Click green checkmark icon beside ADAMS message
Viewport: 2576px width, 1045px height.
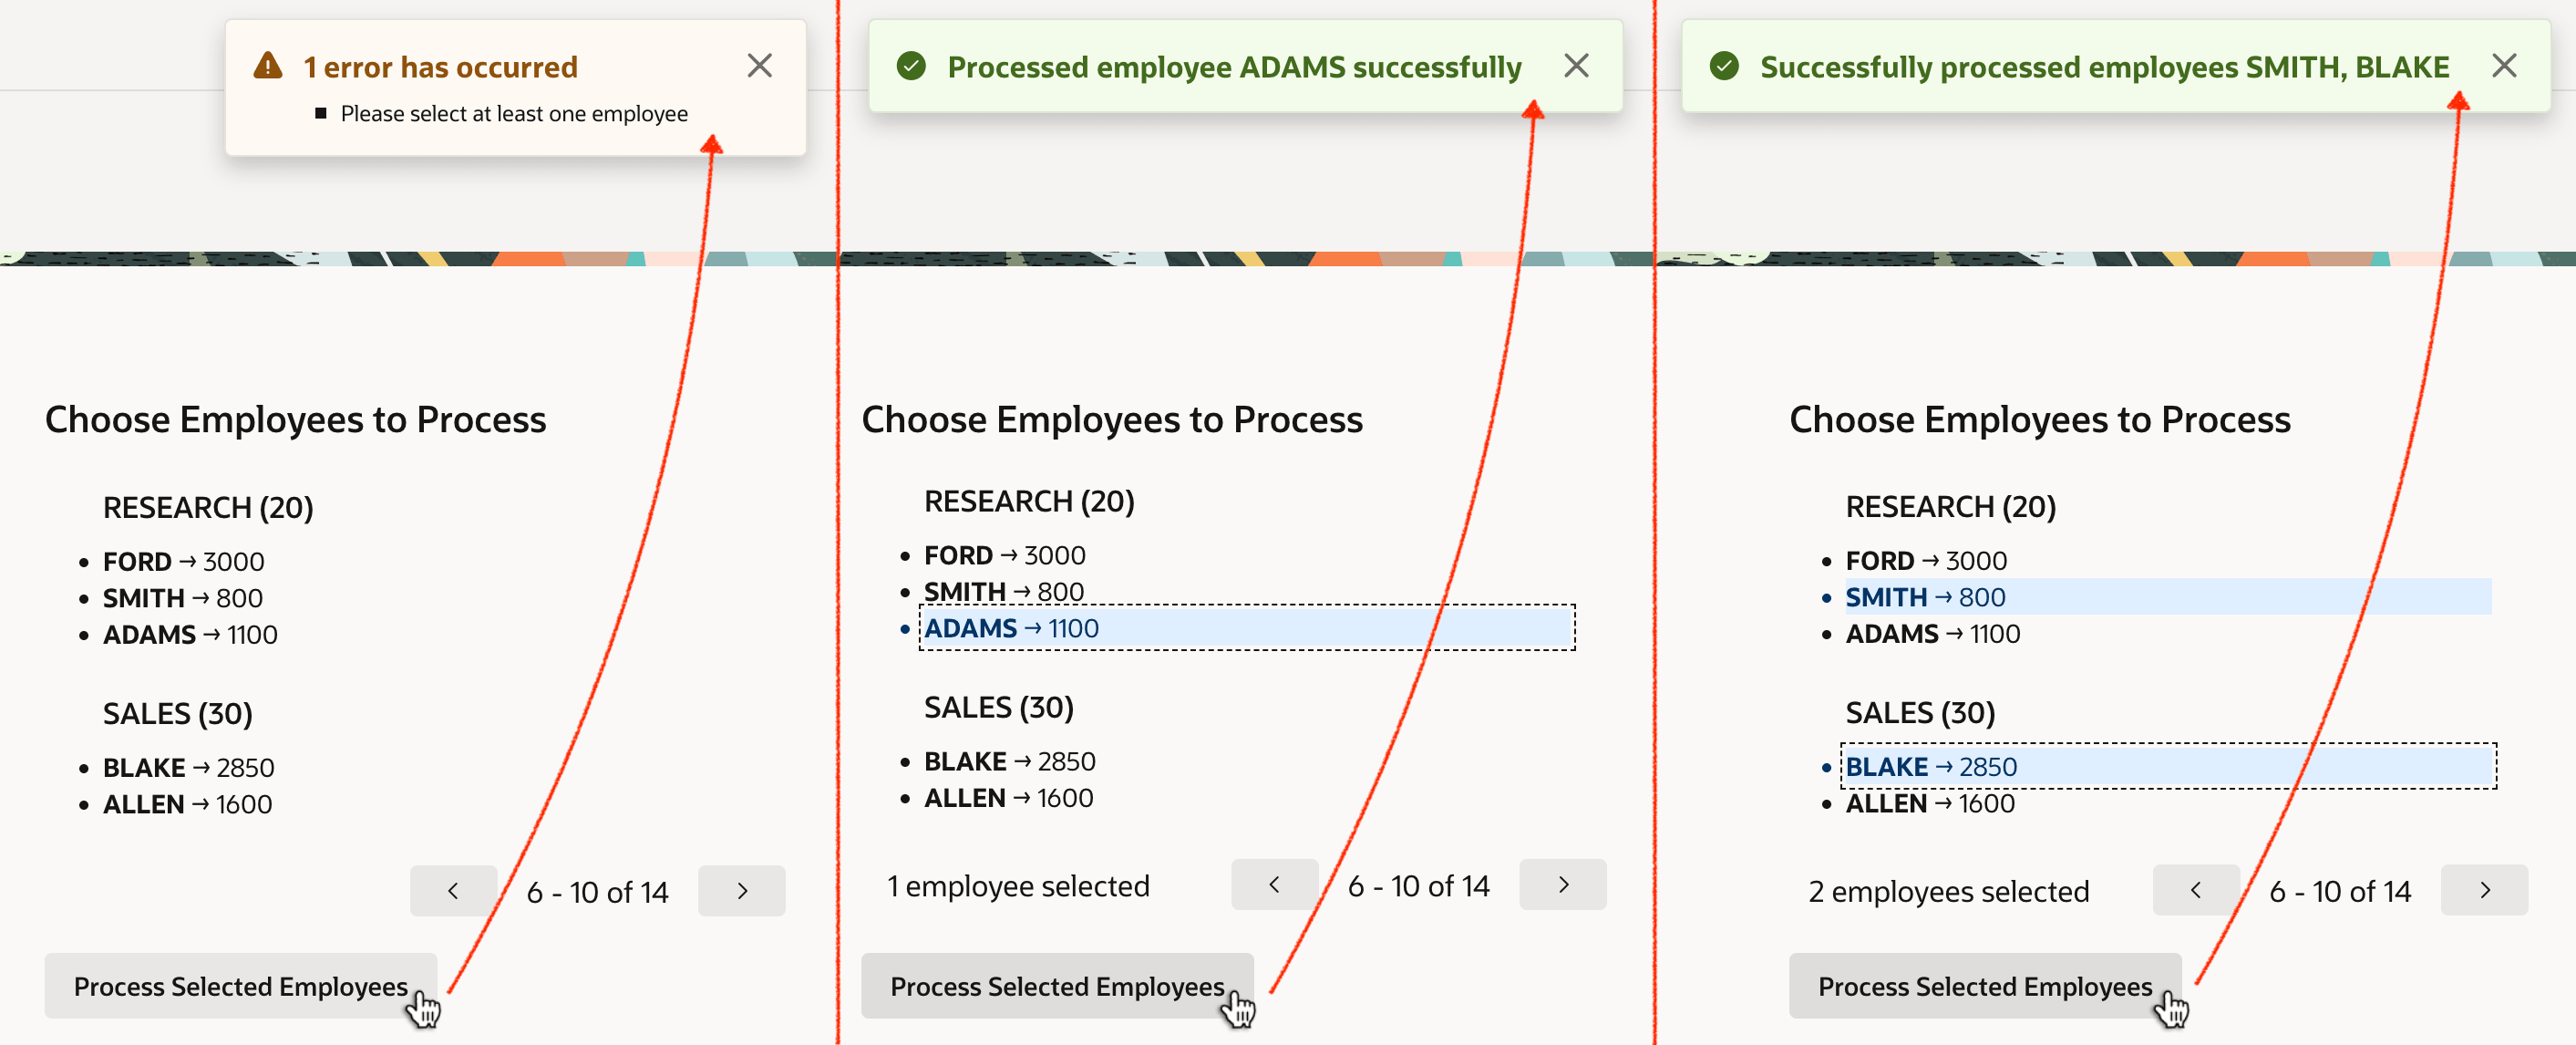click(911, 66)
